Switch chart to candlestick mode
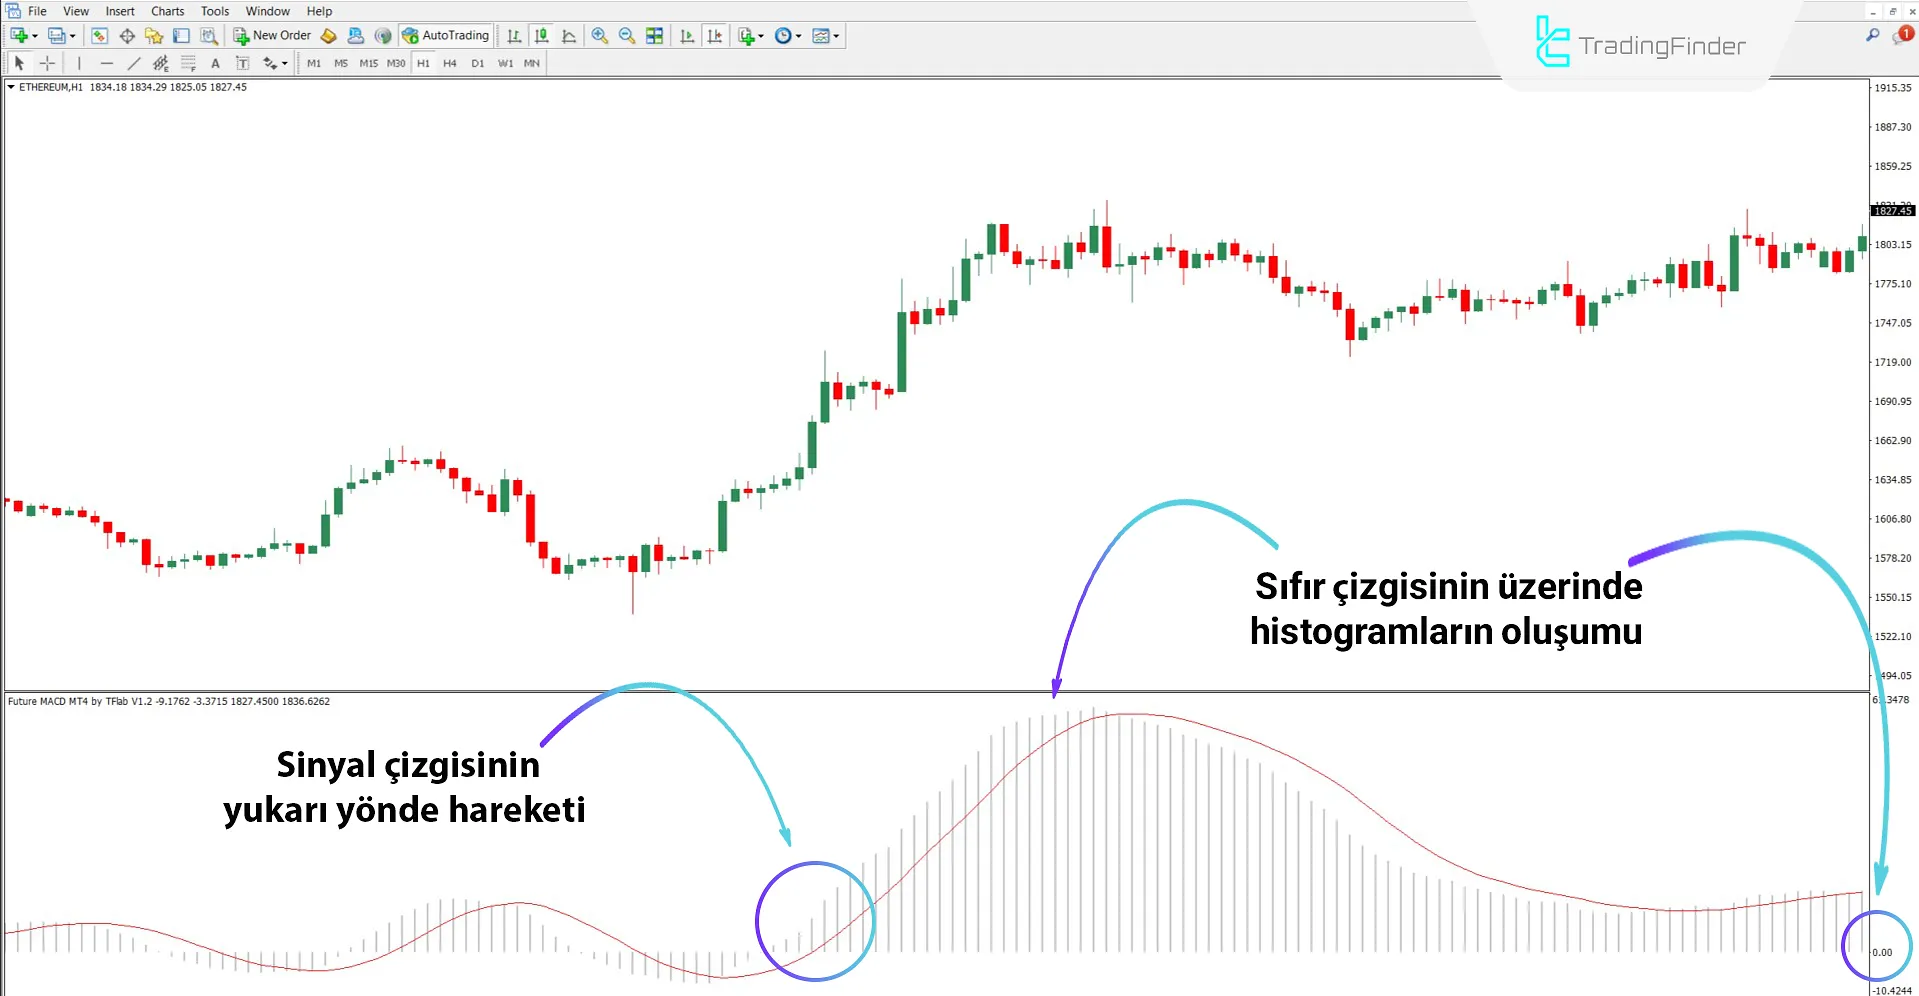The width and height of the screenshot is (1919, 996). click(x=541, y=35)
